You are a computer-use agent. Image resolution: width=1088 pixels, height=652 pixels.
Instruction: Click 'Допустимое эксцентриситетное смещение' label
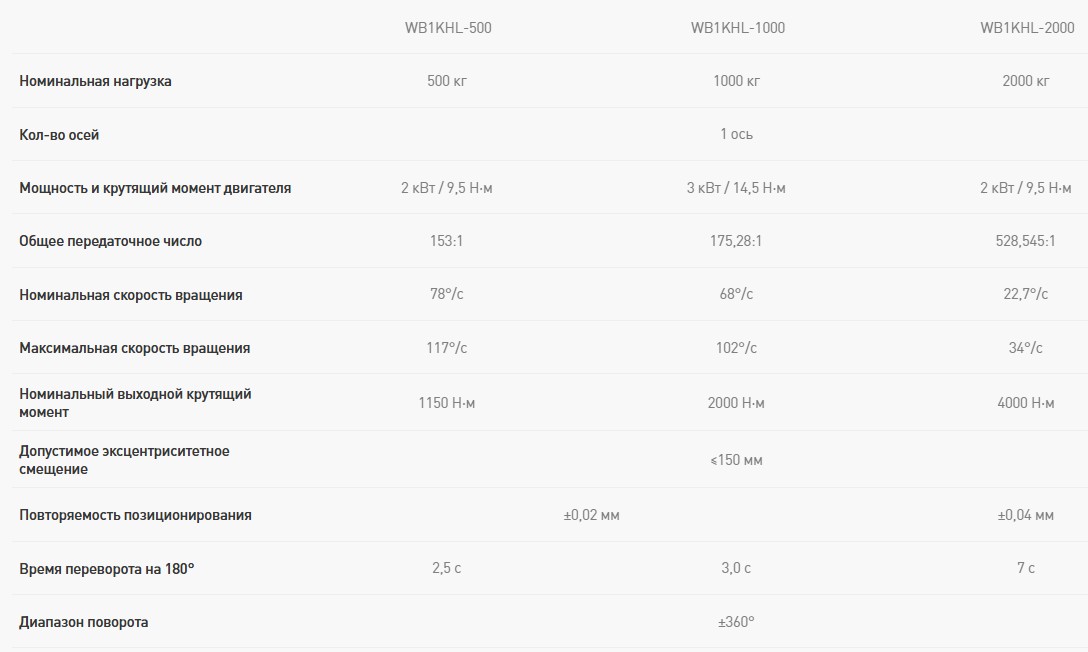pyautogui.click(x=124, y=460)
